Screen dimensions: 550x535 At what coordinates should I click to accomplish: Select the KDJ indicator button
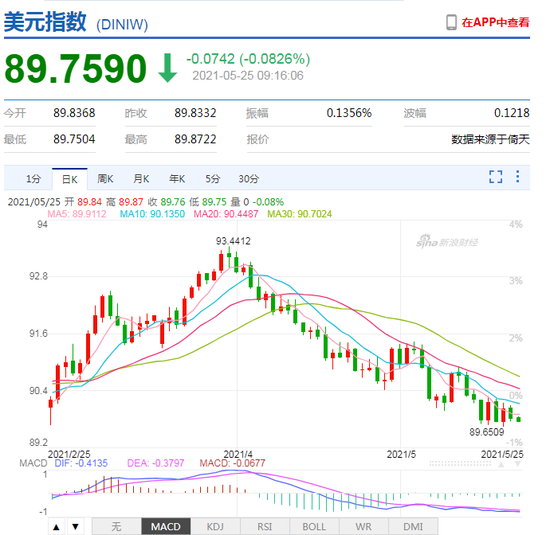(215, 527)
